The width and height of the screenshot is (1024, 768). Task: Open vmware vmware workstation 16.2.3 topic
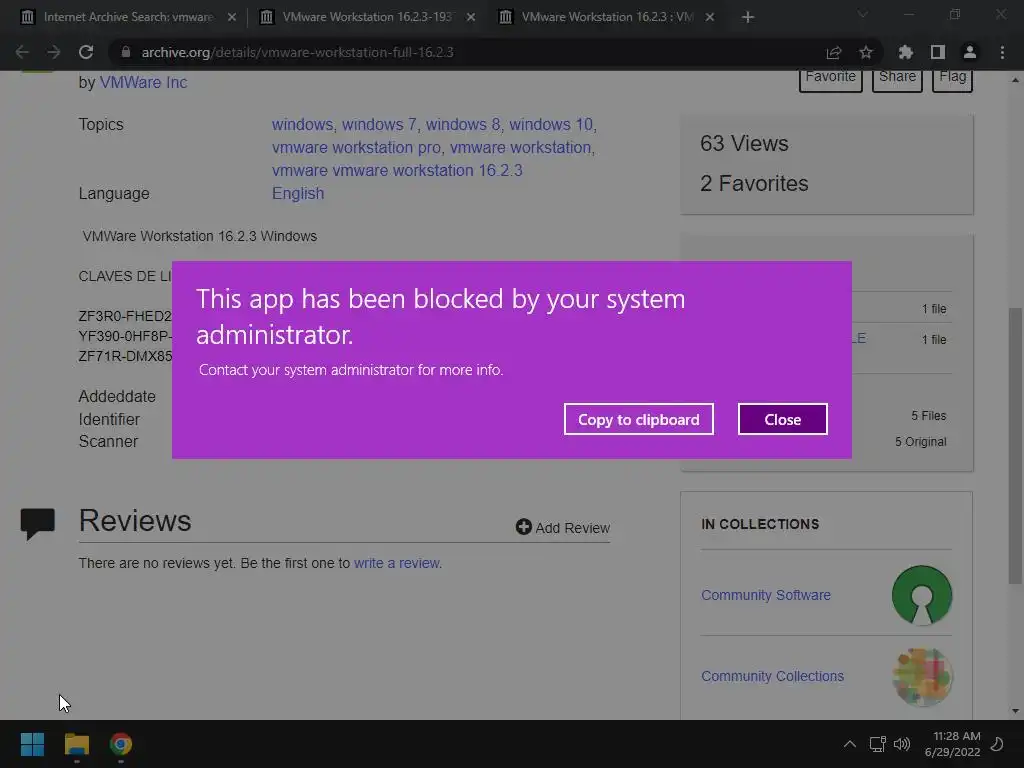pyautogui.click(x=397, y=170)
